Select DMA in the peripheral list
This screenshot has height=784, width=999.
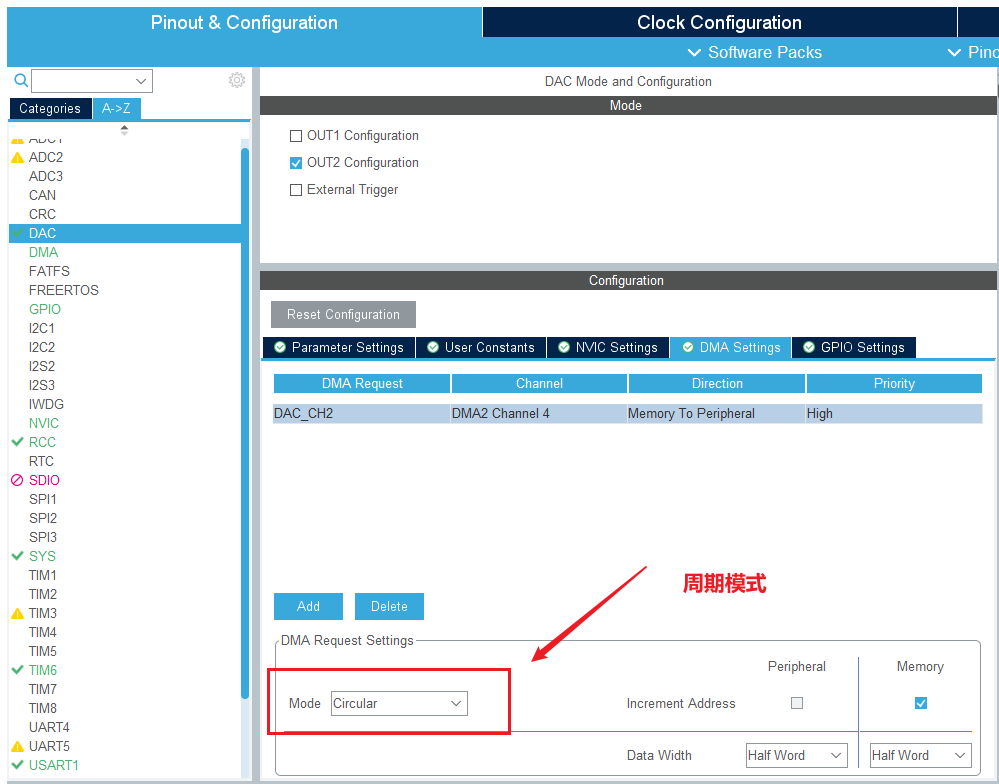pos(43,252)
